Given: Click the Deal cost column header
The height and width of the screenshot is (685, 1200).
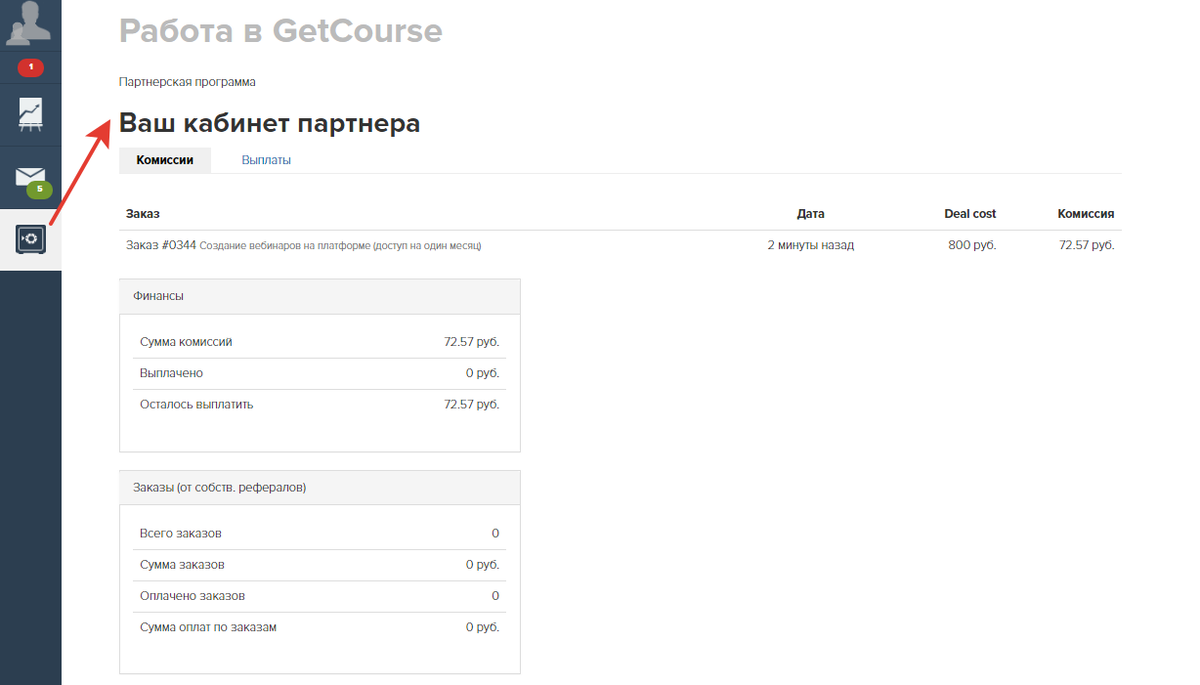Looking at the screenshot, I should tap(970, 214).
